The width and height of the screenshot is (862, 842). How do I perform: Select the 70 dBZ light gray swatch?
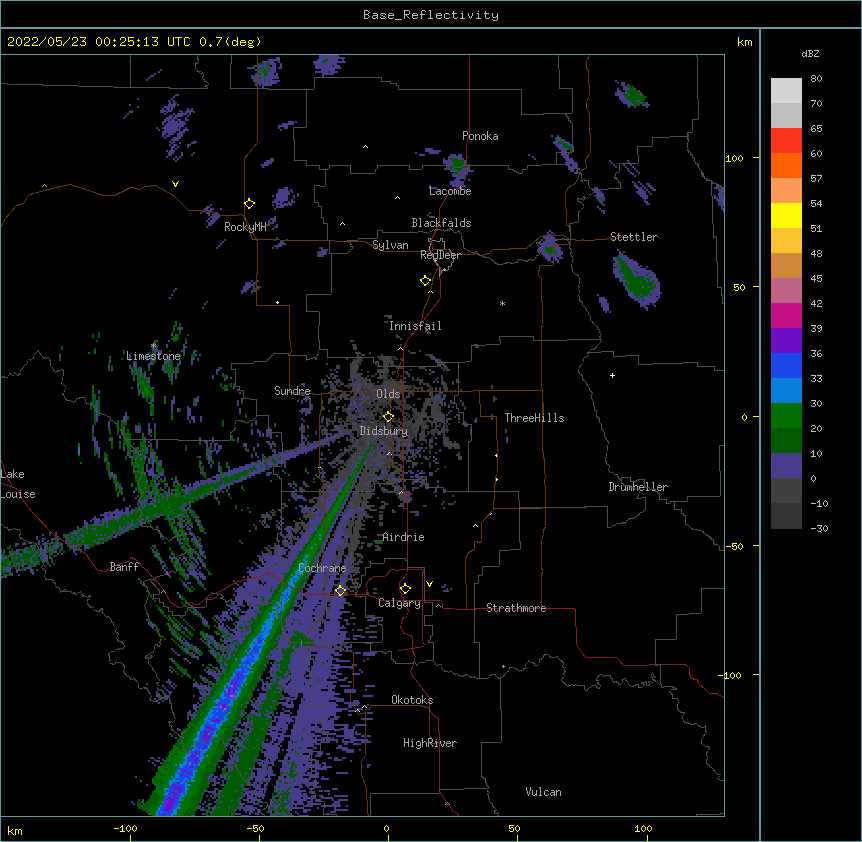click(786, 115)
